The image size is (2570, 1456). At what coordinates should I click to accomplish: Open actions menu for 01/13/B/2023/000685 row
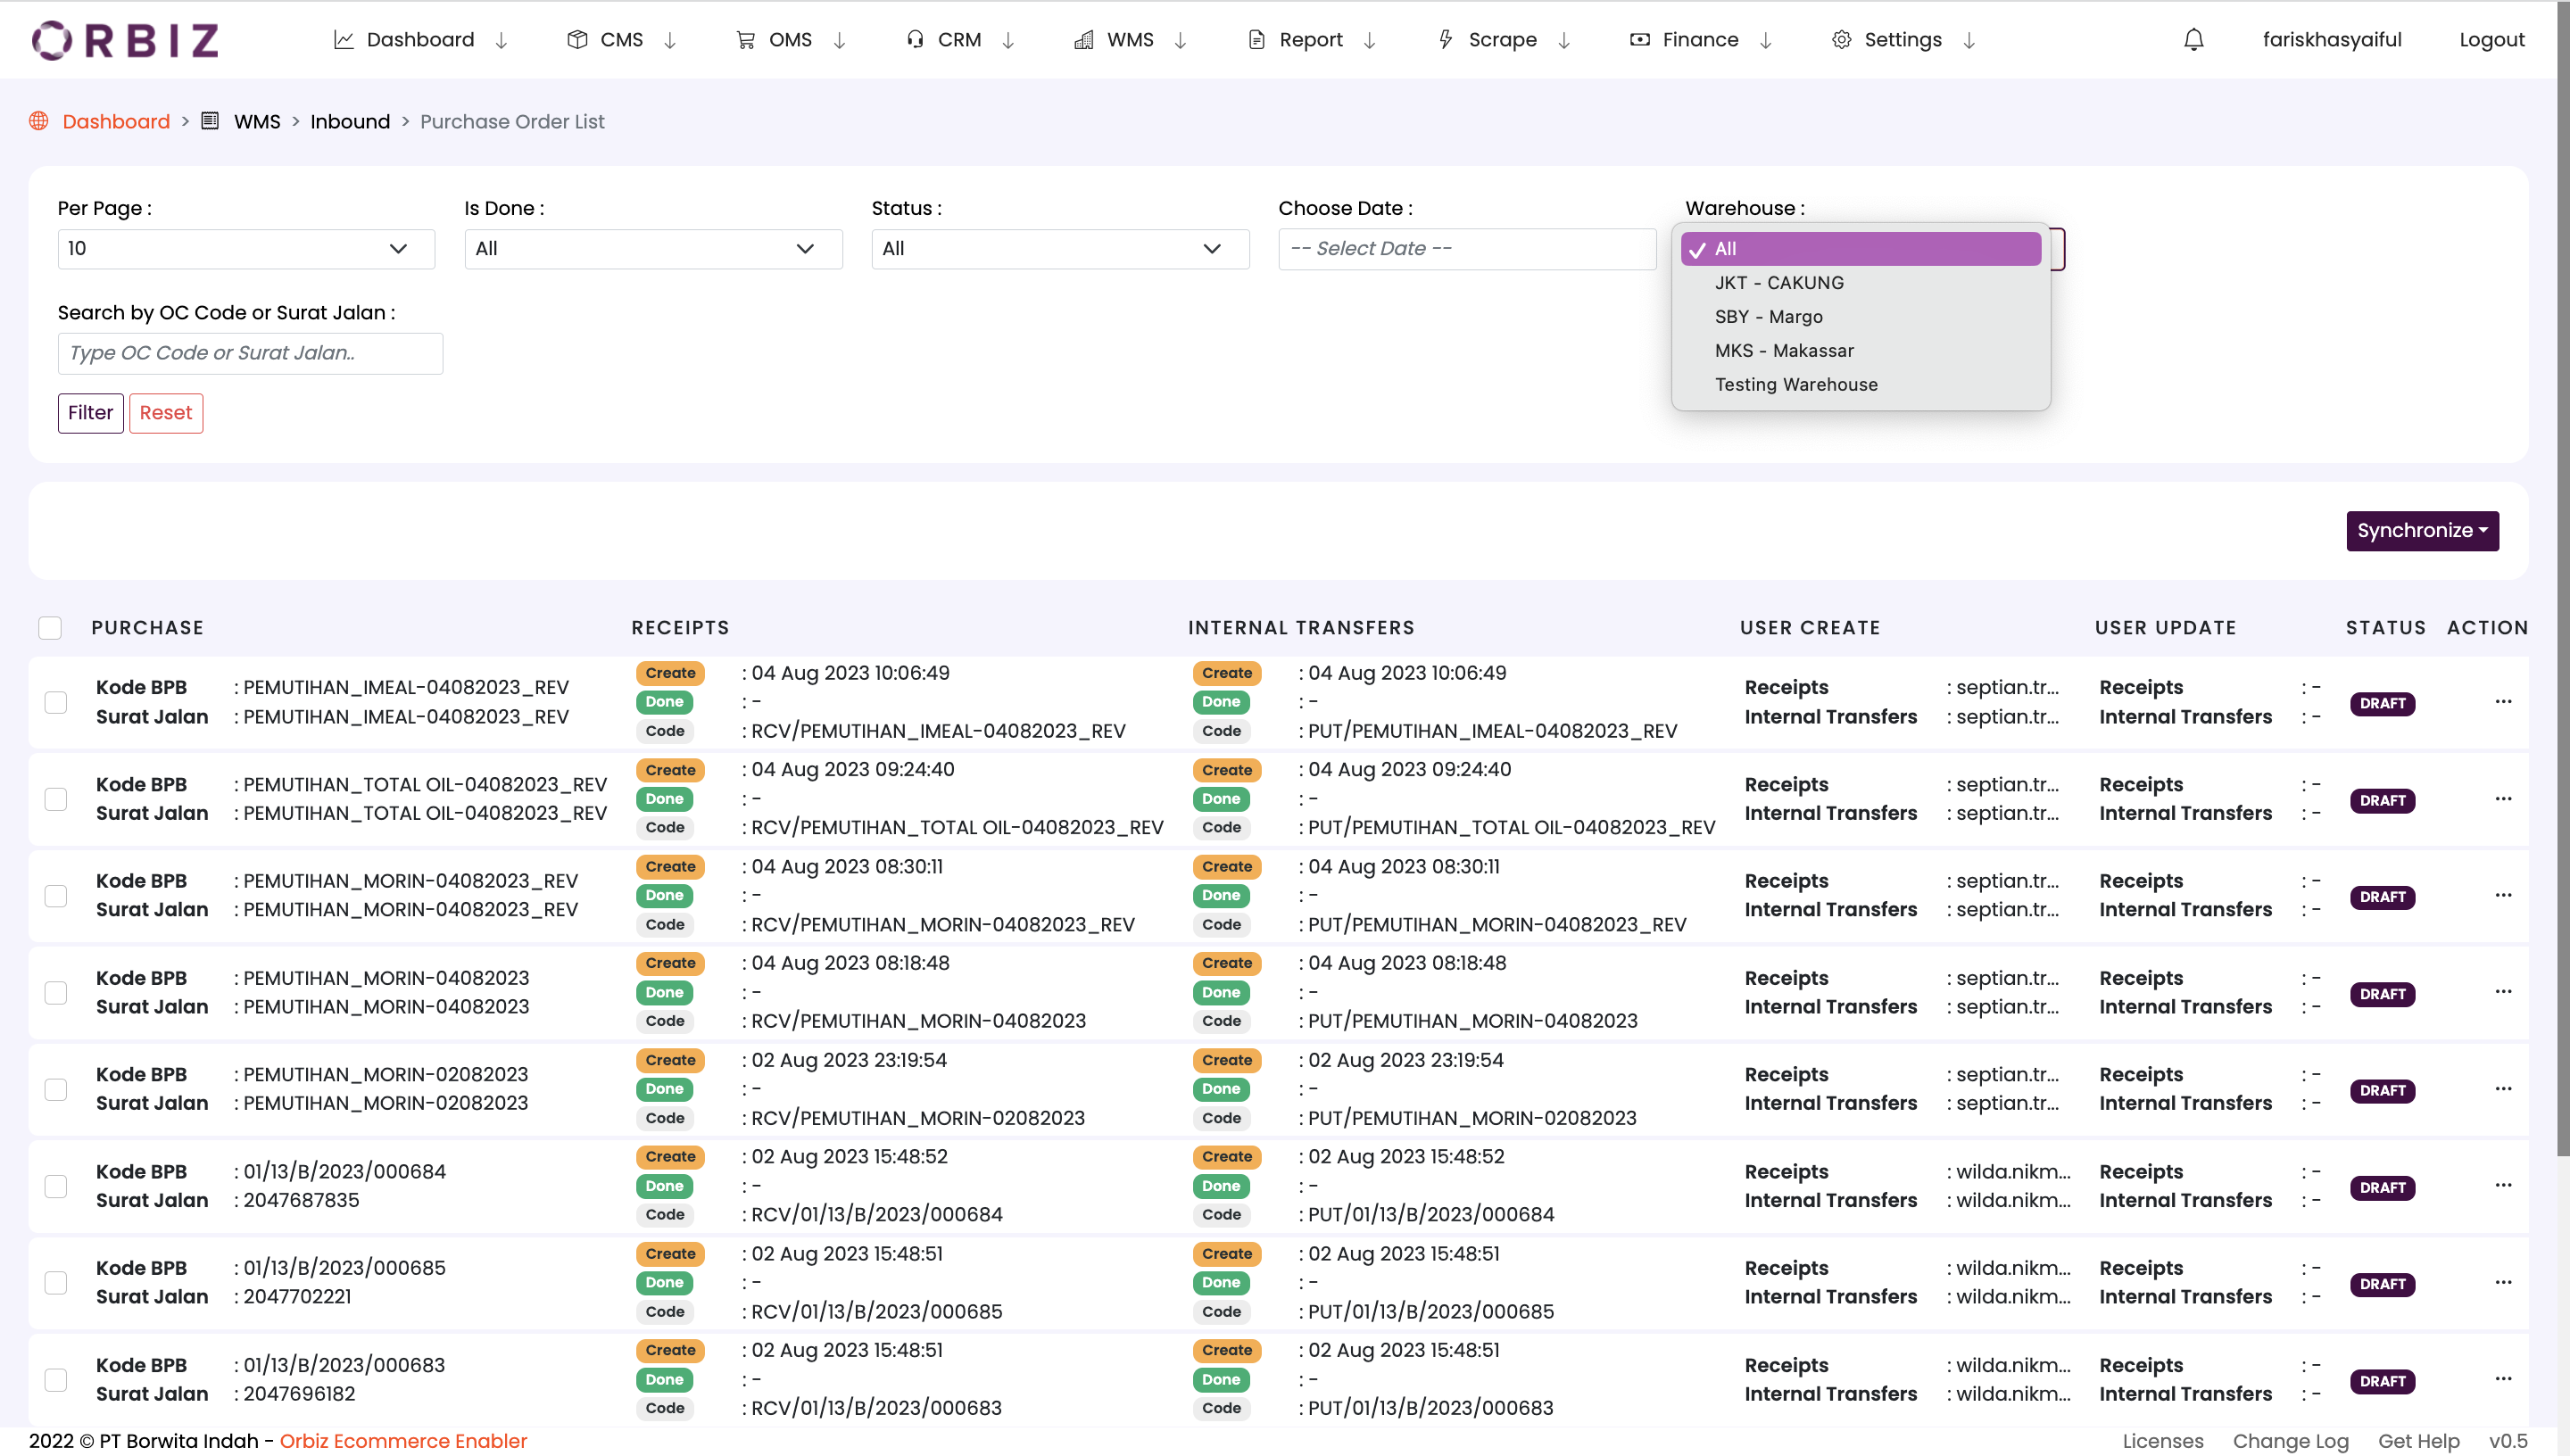pos(2503,1282)
